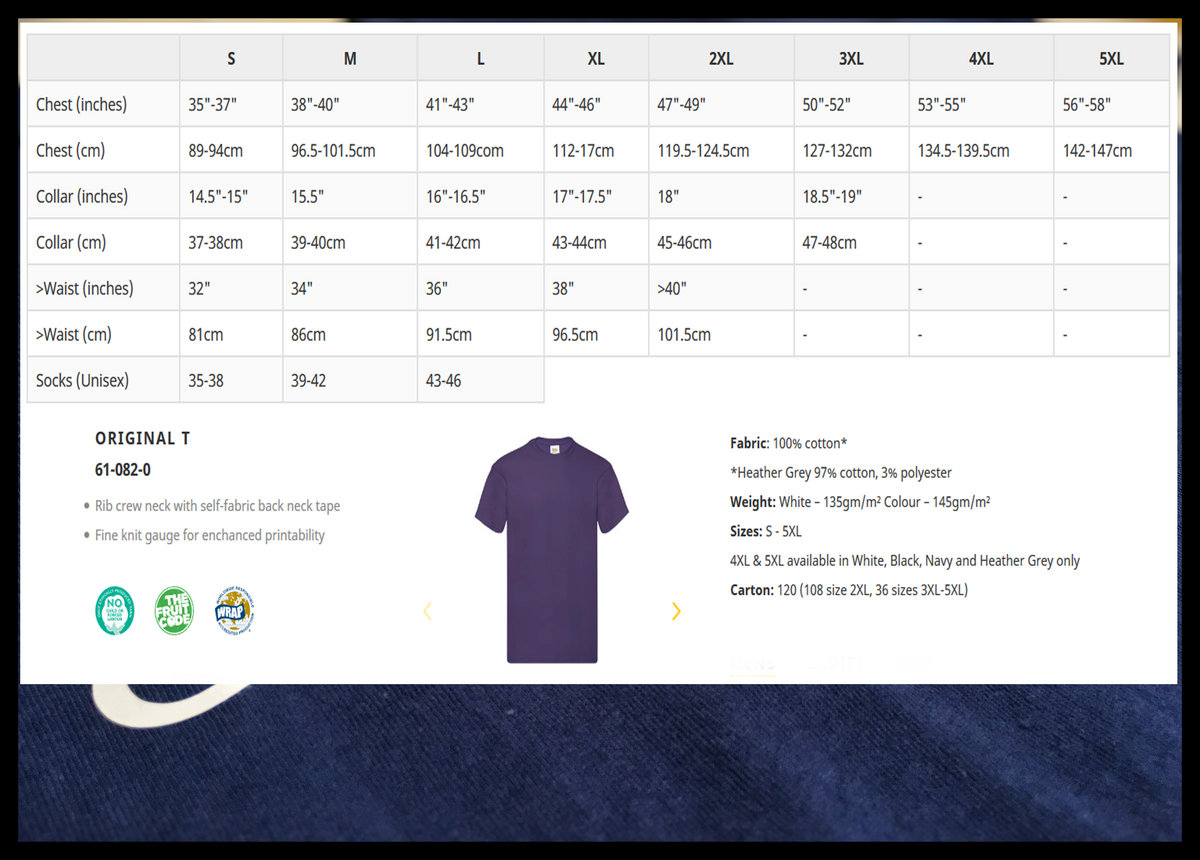Click the 5XL column header
The height and width of the screenshot is (860, 1200).
click(x=1111, y=58)
